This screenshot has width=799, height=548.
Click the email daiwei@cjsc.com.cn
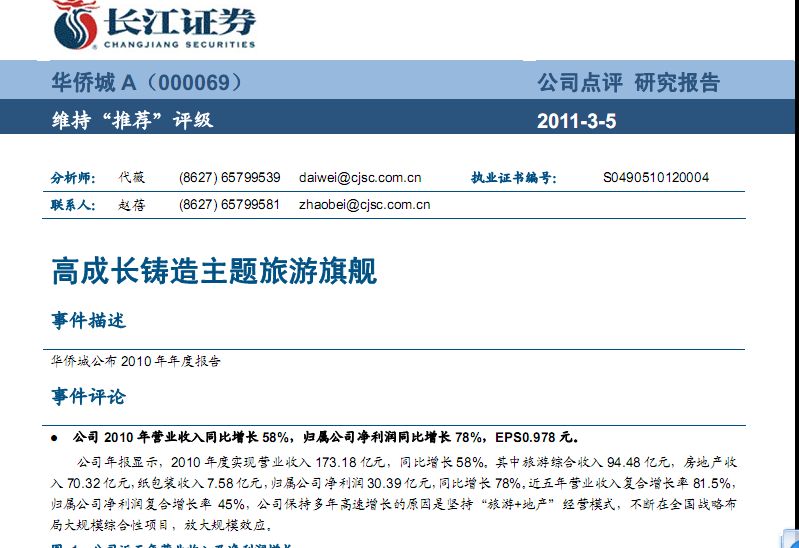coord(360,177)
